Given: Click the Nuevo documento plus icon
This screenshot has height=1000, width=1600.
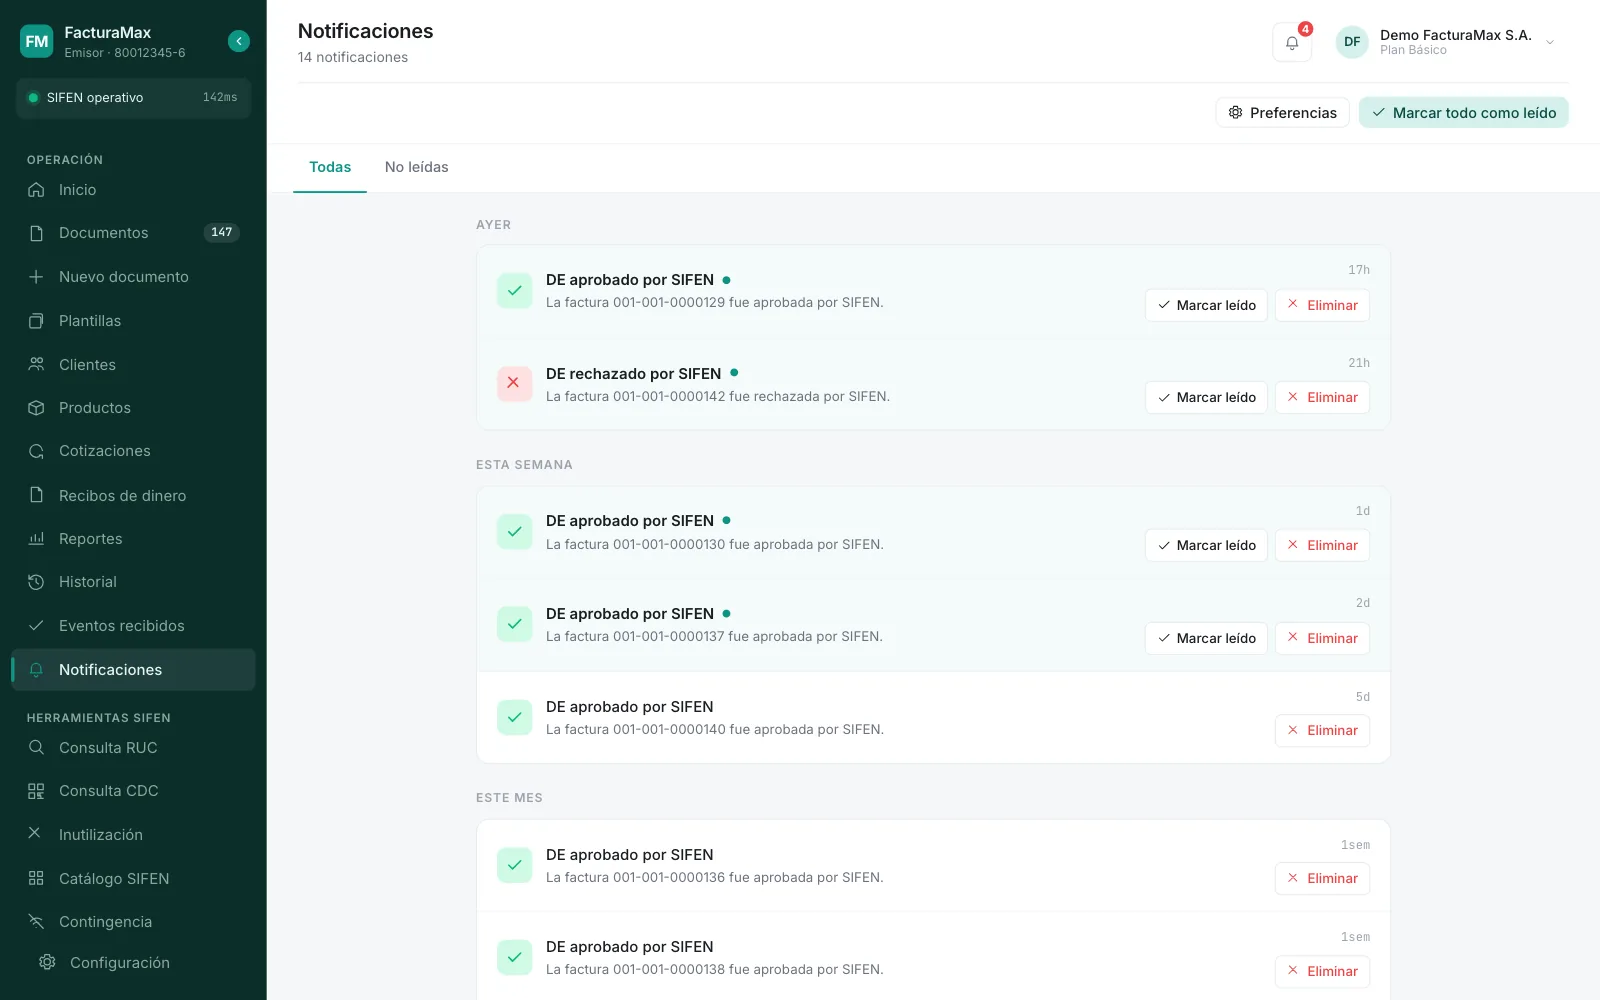Looking at the screenshot, I should pyautogui.click(x=36, y=277).
